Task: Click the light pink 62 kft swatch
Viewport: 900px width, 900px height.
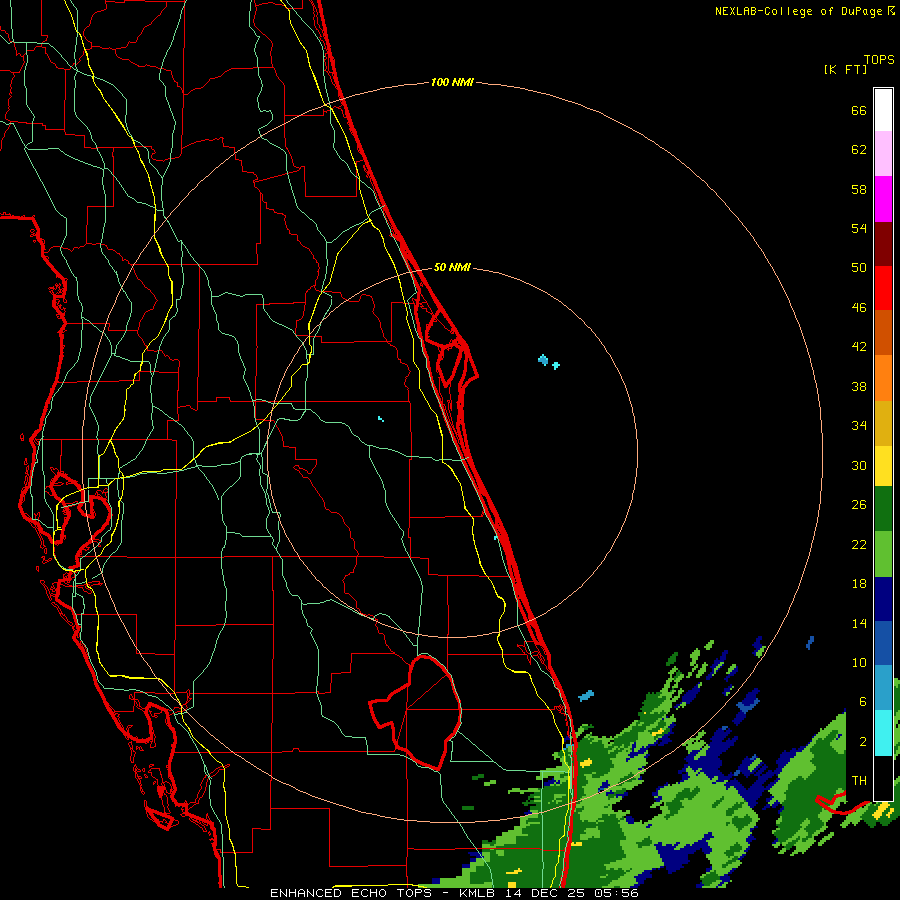Action: [883, 153]
